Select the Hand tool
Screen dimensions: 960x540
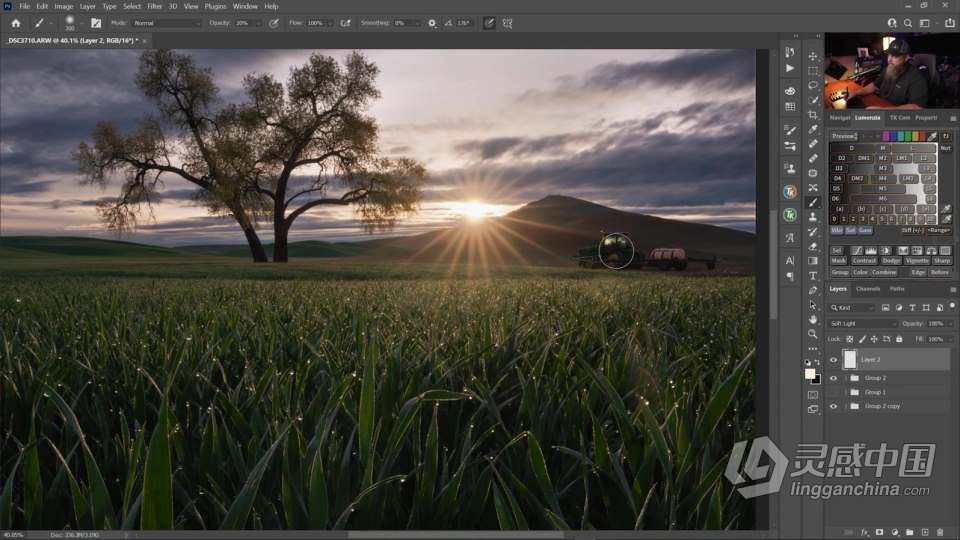click(813, 320)
